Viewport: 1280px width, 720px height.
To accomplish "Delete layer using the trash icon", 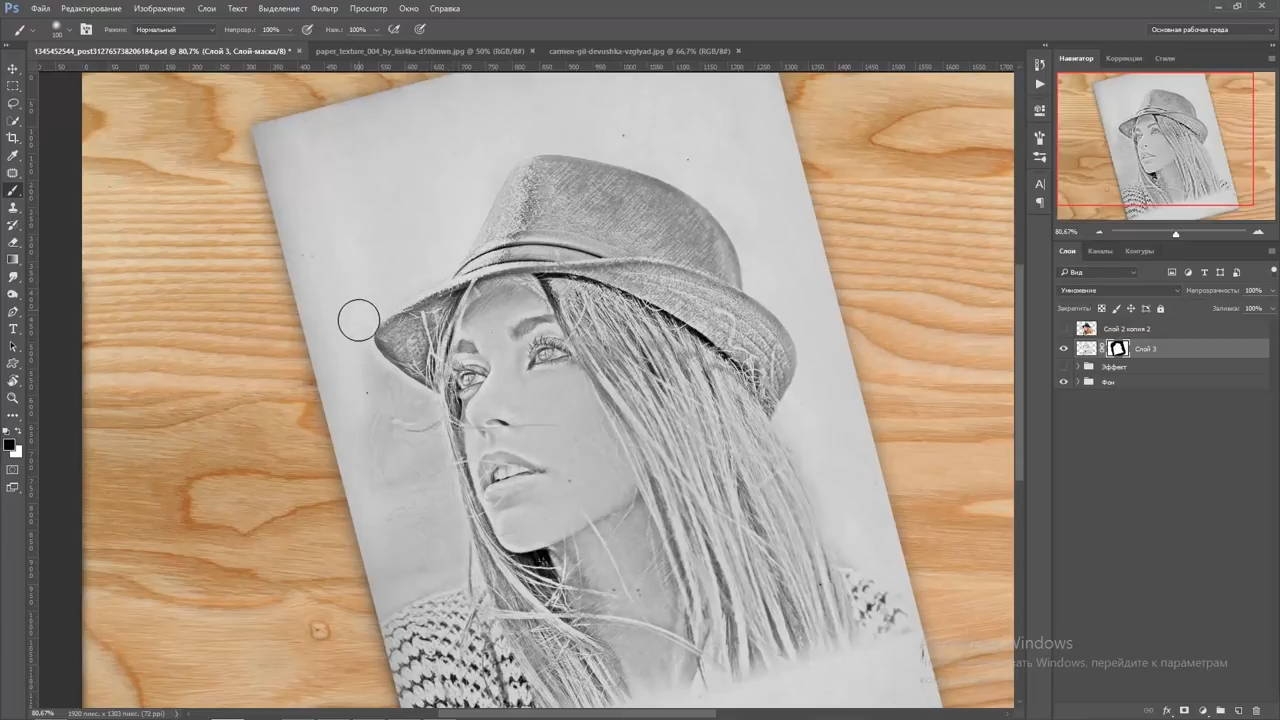I will 1257,711.
